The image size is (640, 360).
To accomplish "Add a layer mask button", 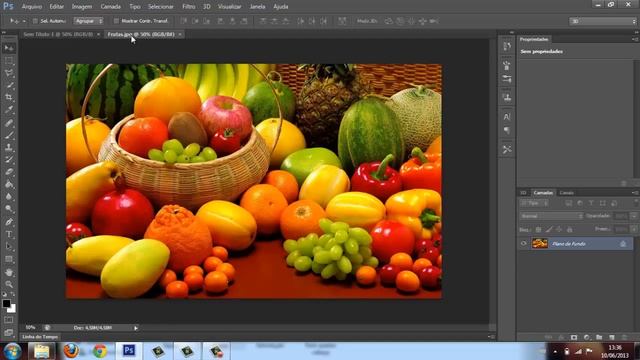I will tap(574, 338).
